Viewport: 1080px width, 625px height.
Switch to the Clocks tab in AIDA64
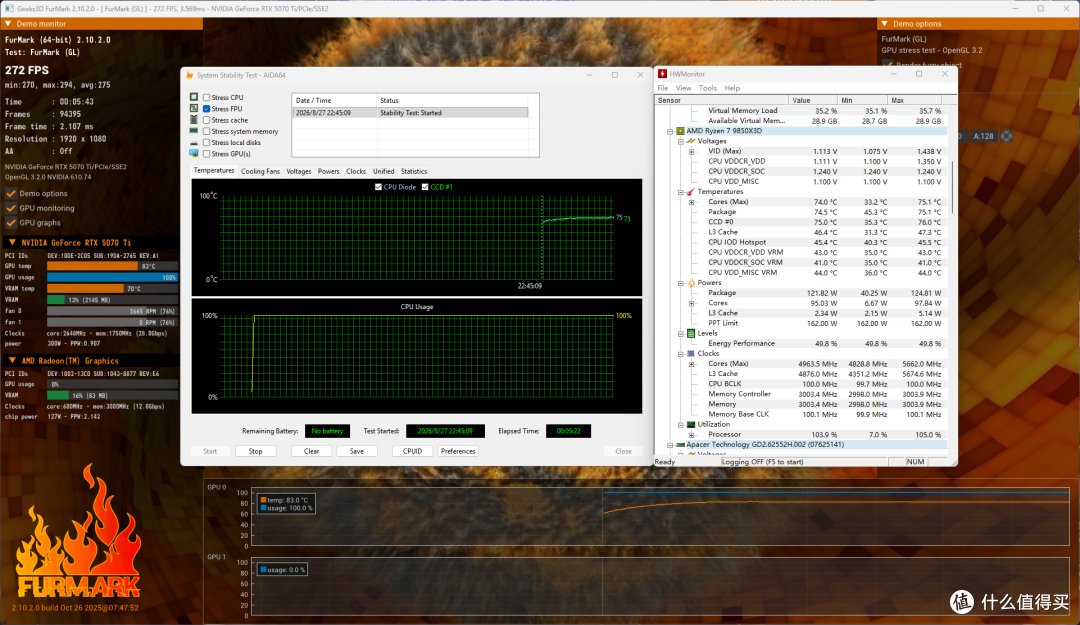point(356,172)
